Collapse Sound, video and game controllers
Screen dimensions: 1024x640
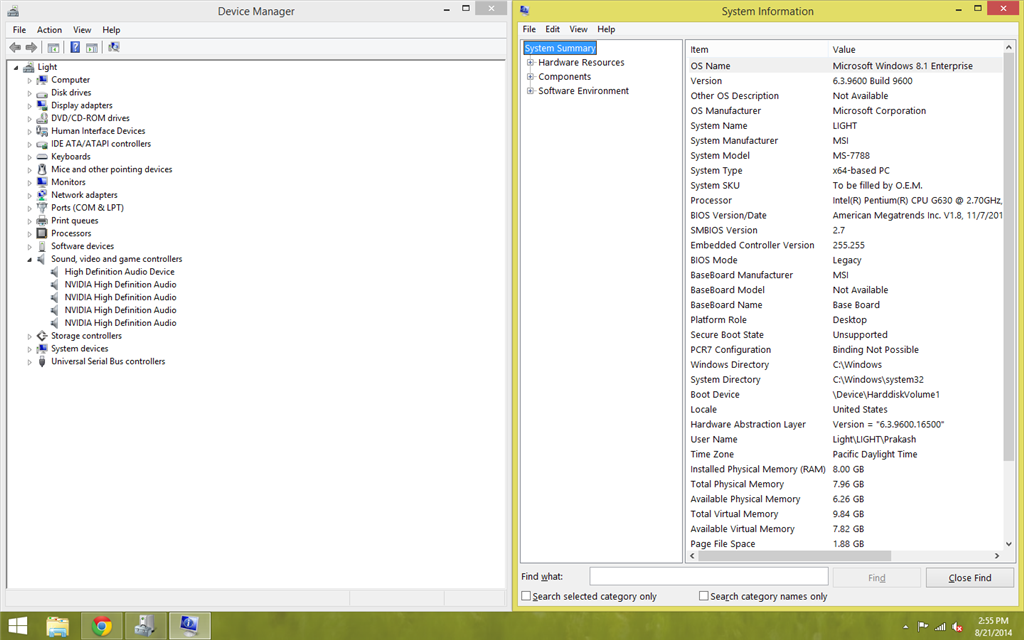29,260
